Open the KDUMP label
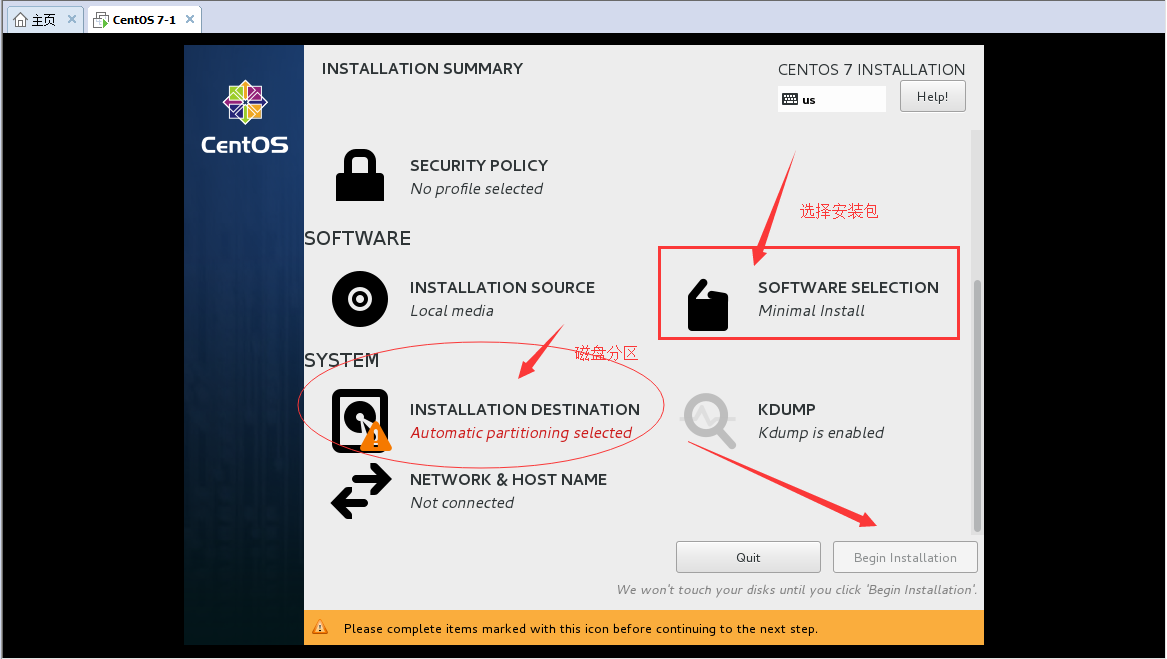The height and width of the screenshot is (659, 1167). [x=787, y=410]
